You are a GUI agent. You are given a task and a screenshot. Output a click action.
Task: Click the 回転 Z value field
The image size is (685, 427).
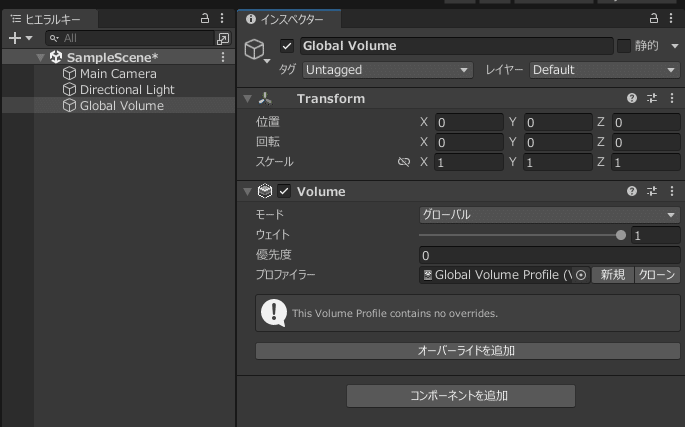(646, 142)
